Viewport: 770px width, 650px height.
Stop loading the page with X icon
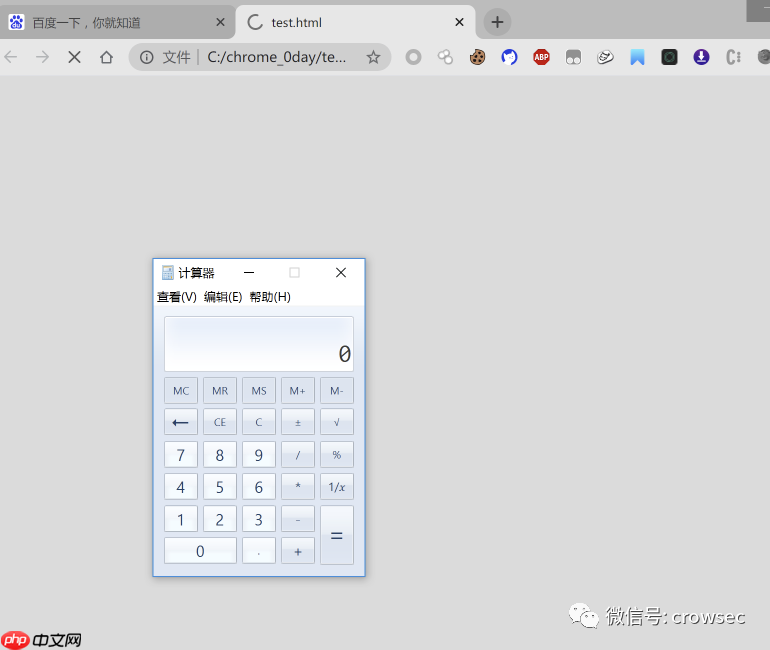coord(74,57)
